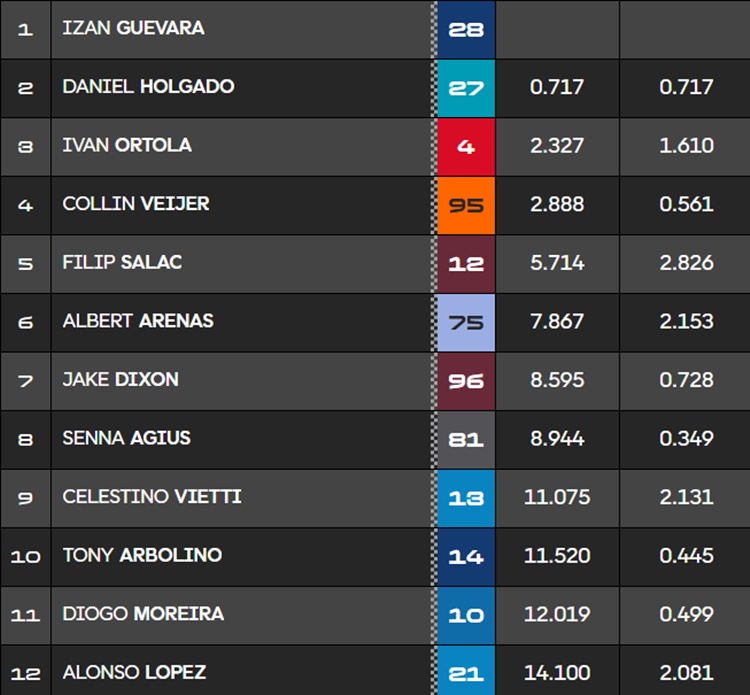Click Collin Veijer's name
Viewport: 750px width, 695px height.
click(136, 204)
